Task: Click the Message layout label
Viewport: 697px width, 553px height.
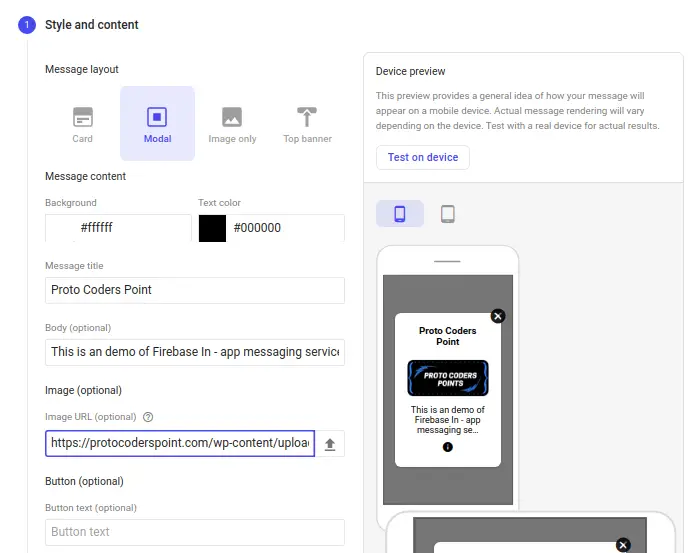Action: [82, 69]
